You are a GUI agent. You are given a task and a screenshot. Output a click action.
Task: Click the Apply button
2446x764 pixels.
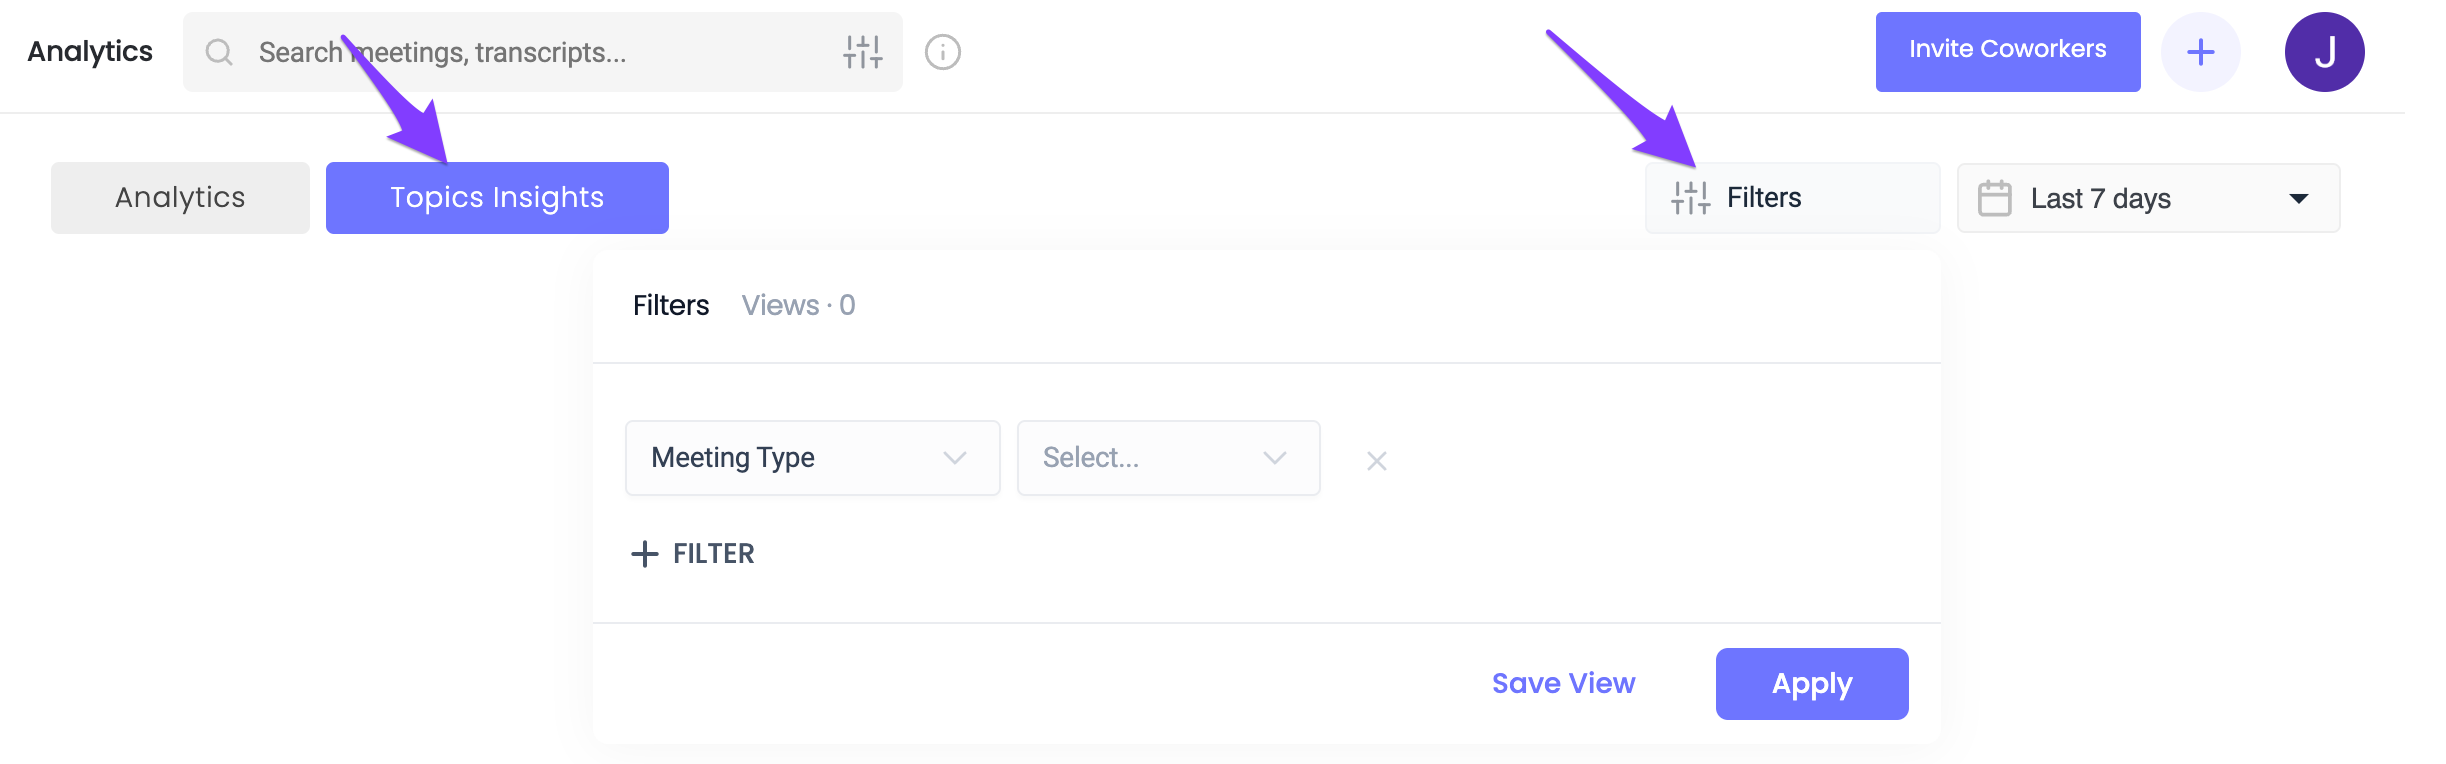(x=1812, y=684)
